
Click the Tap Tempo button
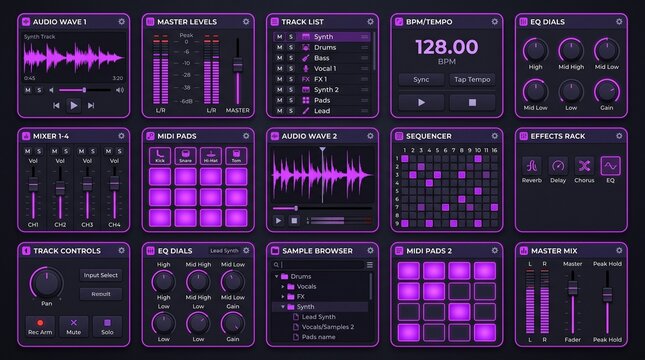coord(472,79)
